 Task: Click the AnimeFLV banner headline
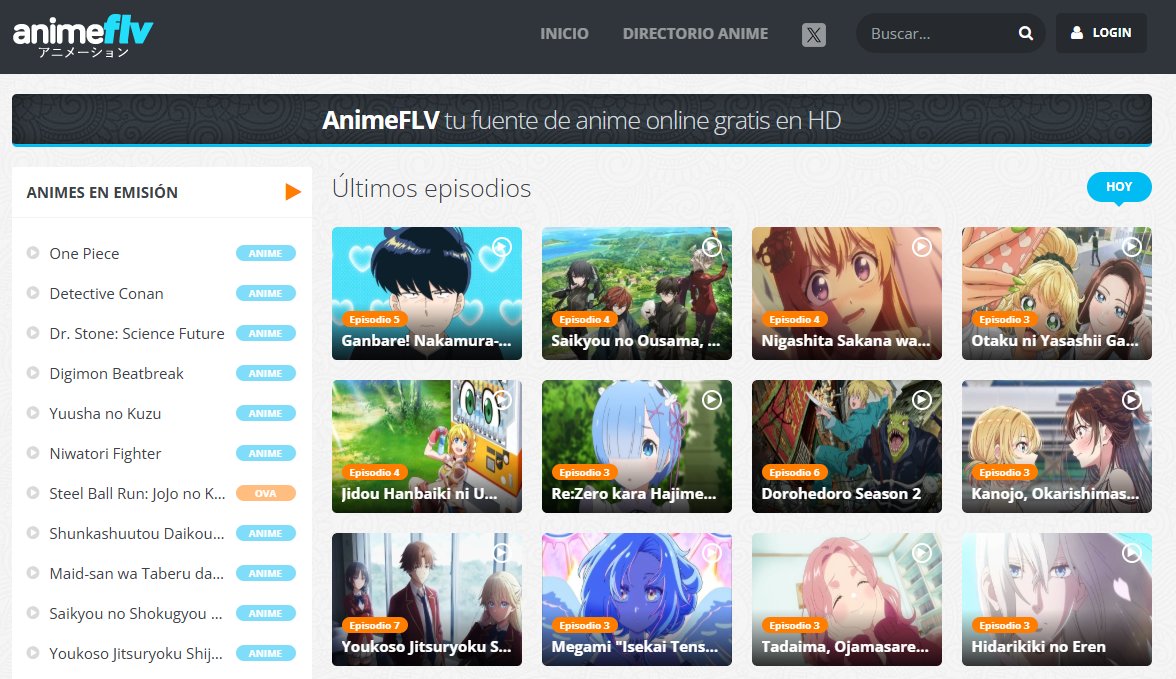pos(581,120)
